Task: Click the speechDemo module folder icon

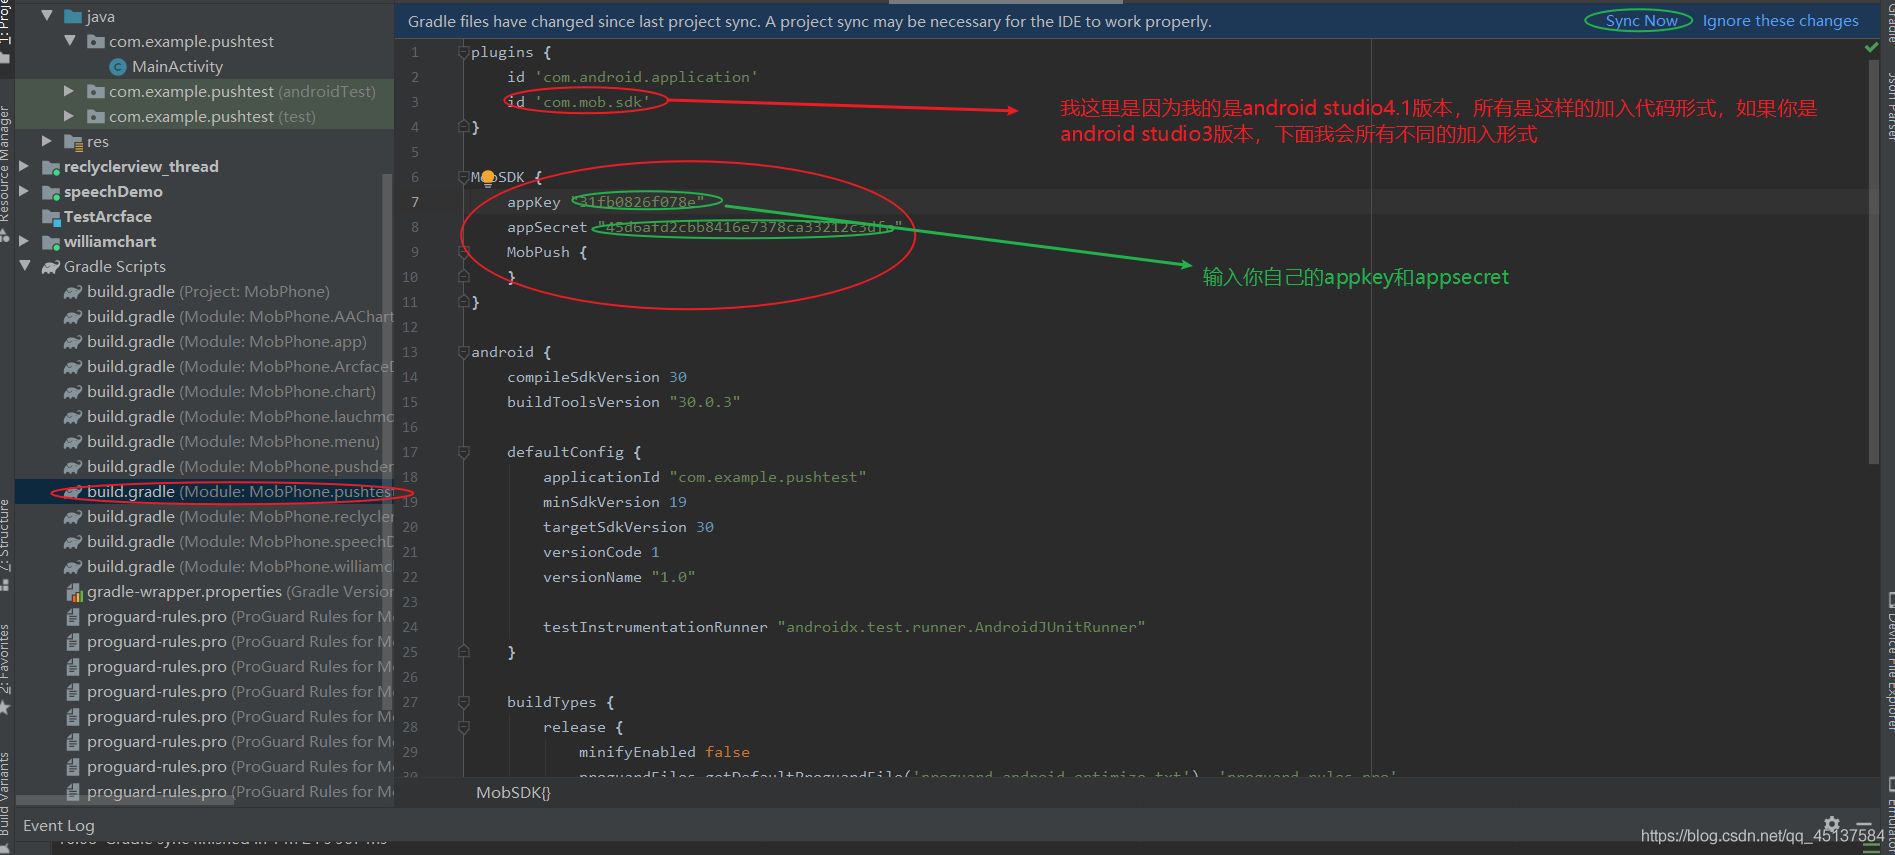Action: click(x=51, y=192)
